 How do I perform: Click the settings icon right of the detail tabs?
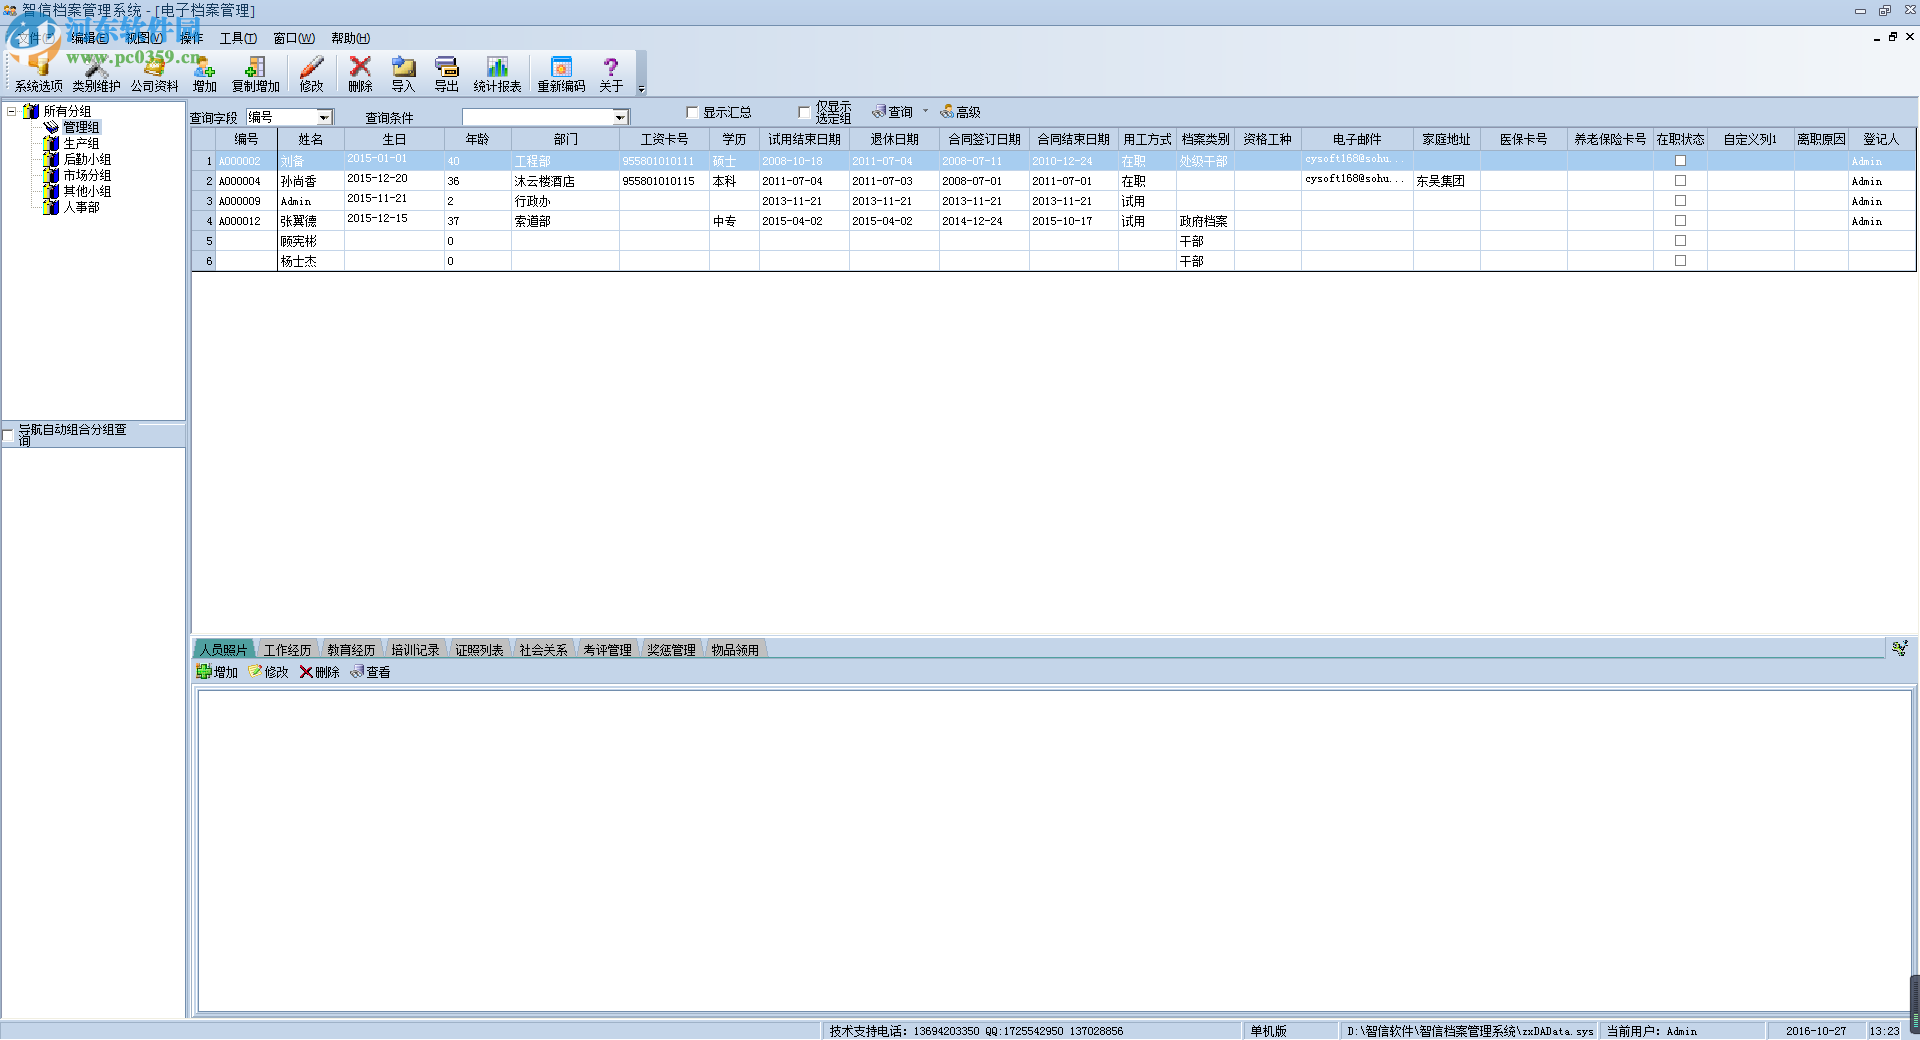pos(1899,649)
